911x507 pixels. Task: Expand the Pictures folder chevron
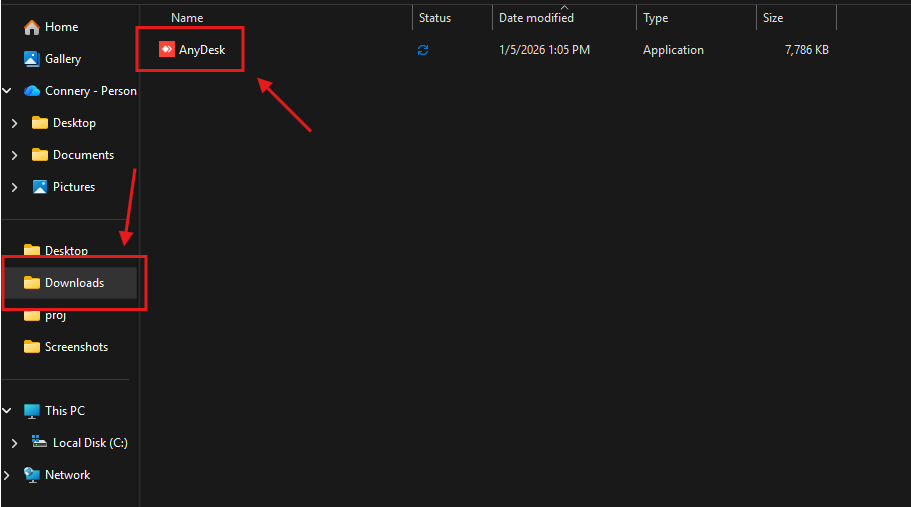(x=14, y=187)
